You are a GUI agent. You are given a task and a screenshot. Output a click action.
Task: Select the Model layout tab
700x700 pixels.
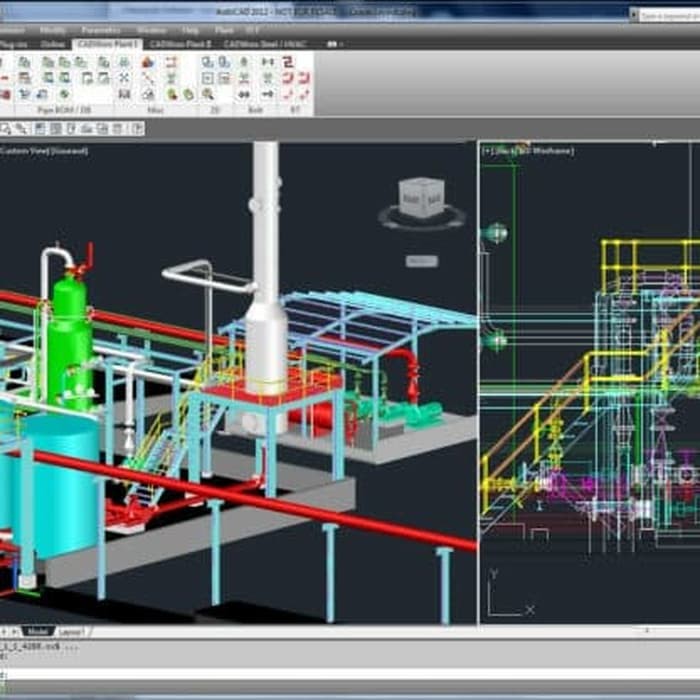(37, 632)
